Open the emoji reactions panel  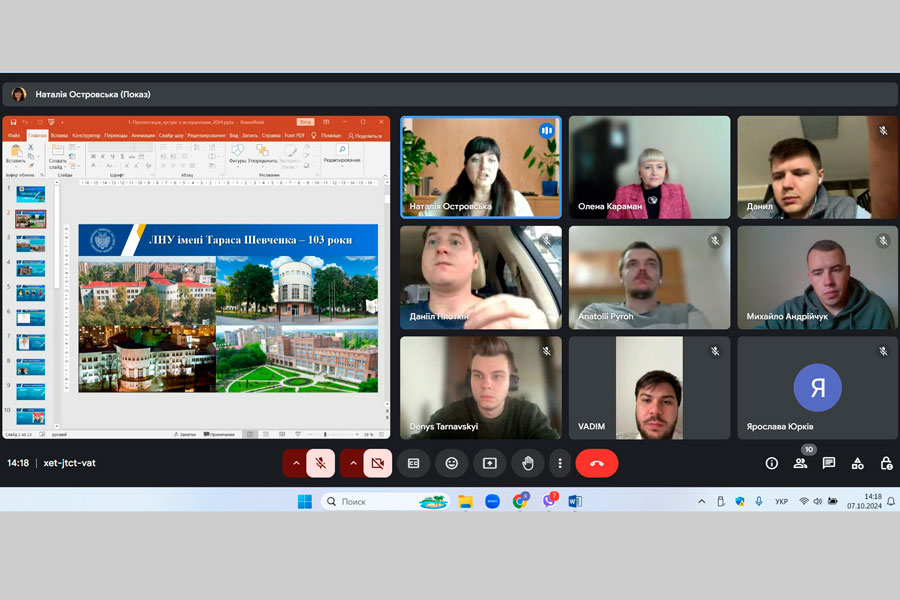[452, 463]
